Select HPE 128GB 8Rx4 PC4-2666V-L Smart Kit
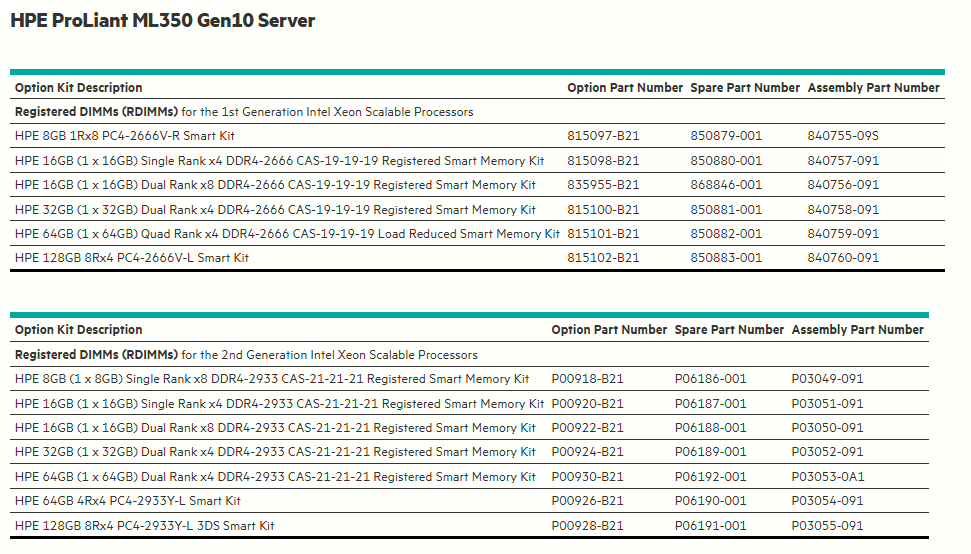 click(x=132, y=258)
